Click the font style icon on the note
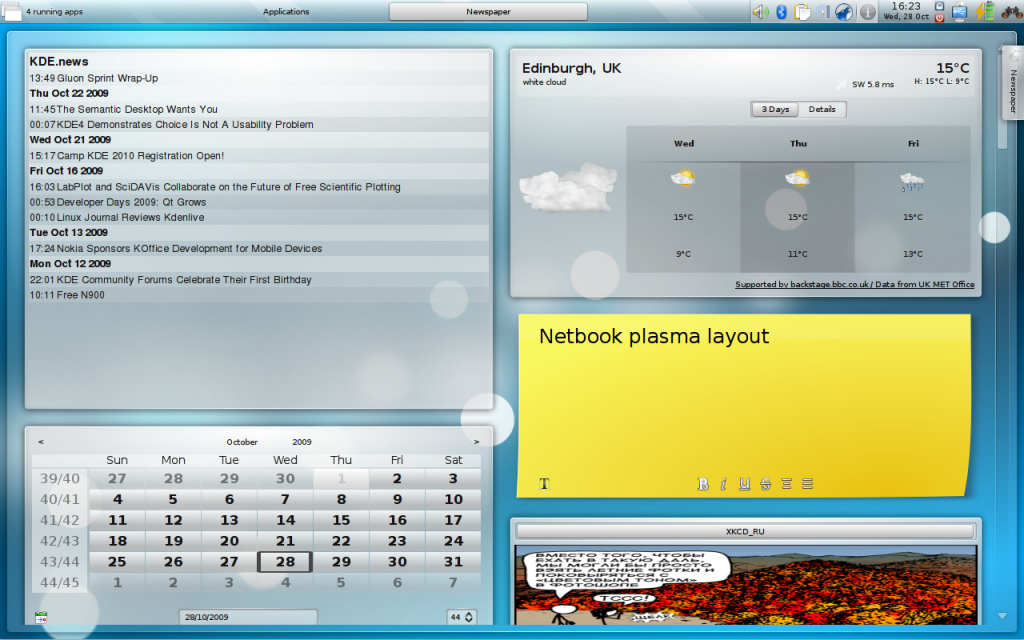This screenshot has width=1024, height=640. click(545, 482)
